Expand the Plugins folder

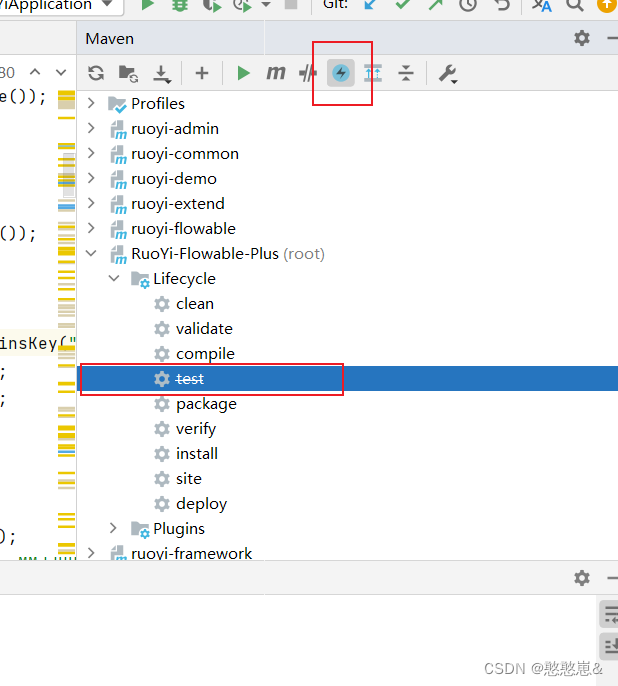coord(113,528)
